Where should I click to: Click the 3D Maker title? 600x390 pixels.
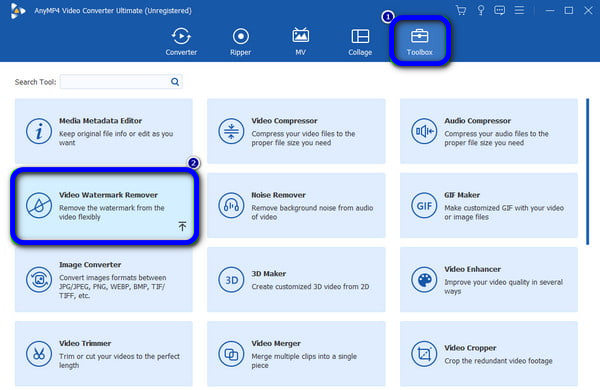(x=269, y=274)
